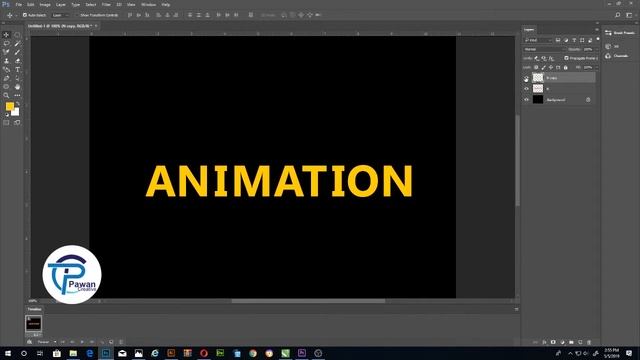Swap foreground and background colors
The image size is (640, 360).
tap(18, 104)
